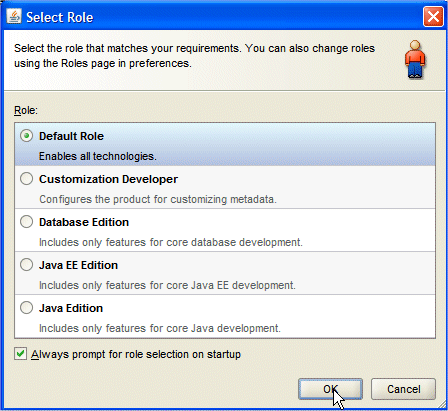
Task: Click the 'Enables all technologies.' description
Action: 98,156
